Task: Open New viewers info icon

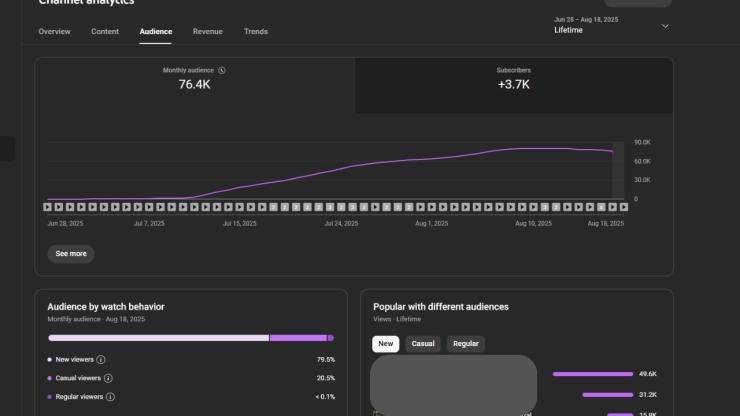Action: [x=101, y=360]
